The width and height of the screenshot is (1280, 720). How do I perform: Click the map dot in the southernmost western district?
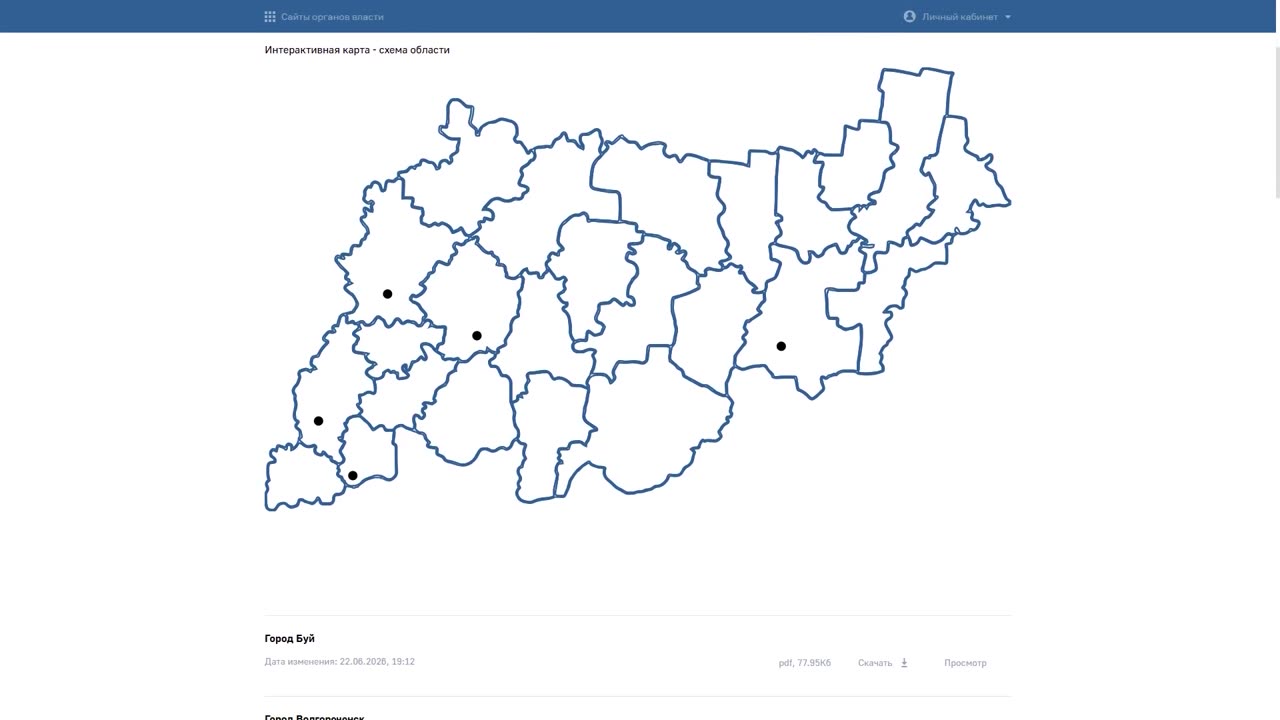[352, 476]
